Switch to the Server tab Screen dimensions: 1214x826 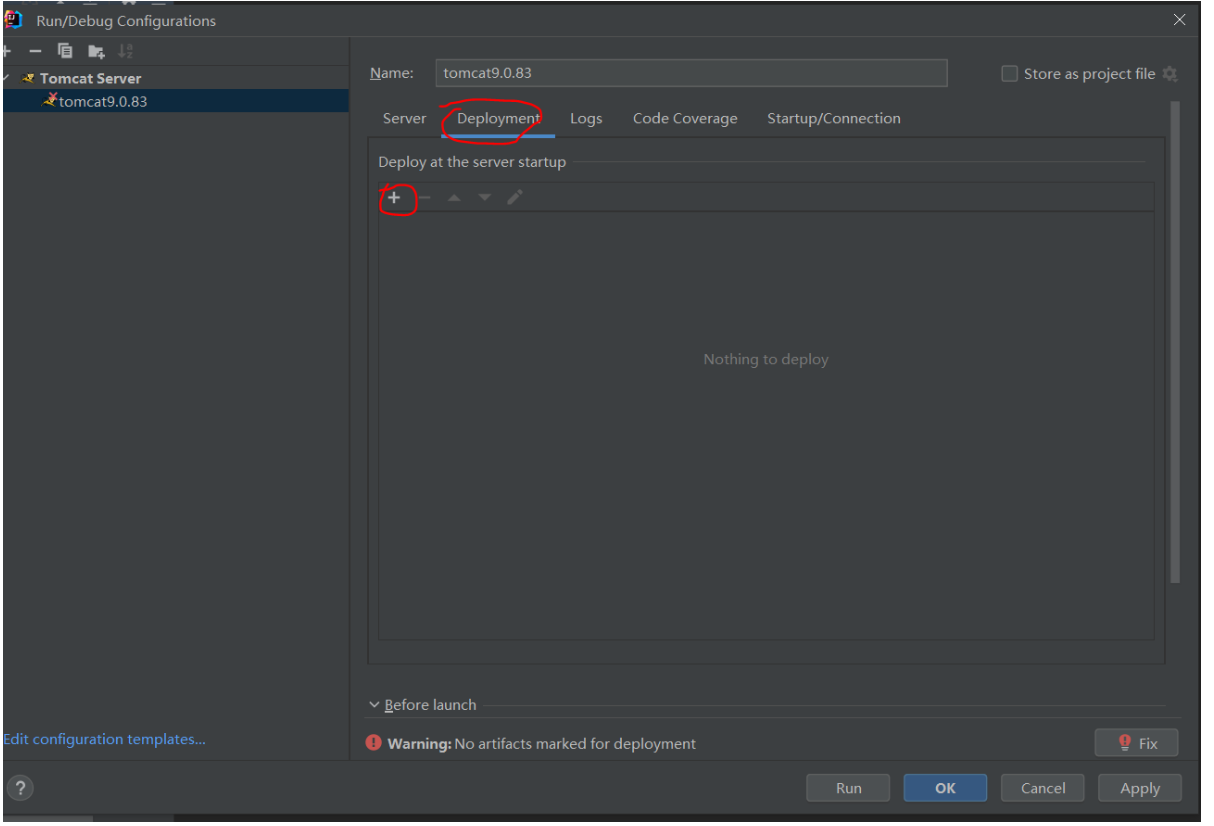[404, 118]
